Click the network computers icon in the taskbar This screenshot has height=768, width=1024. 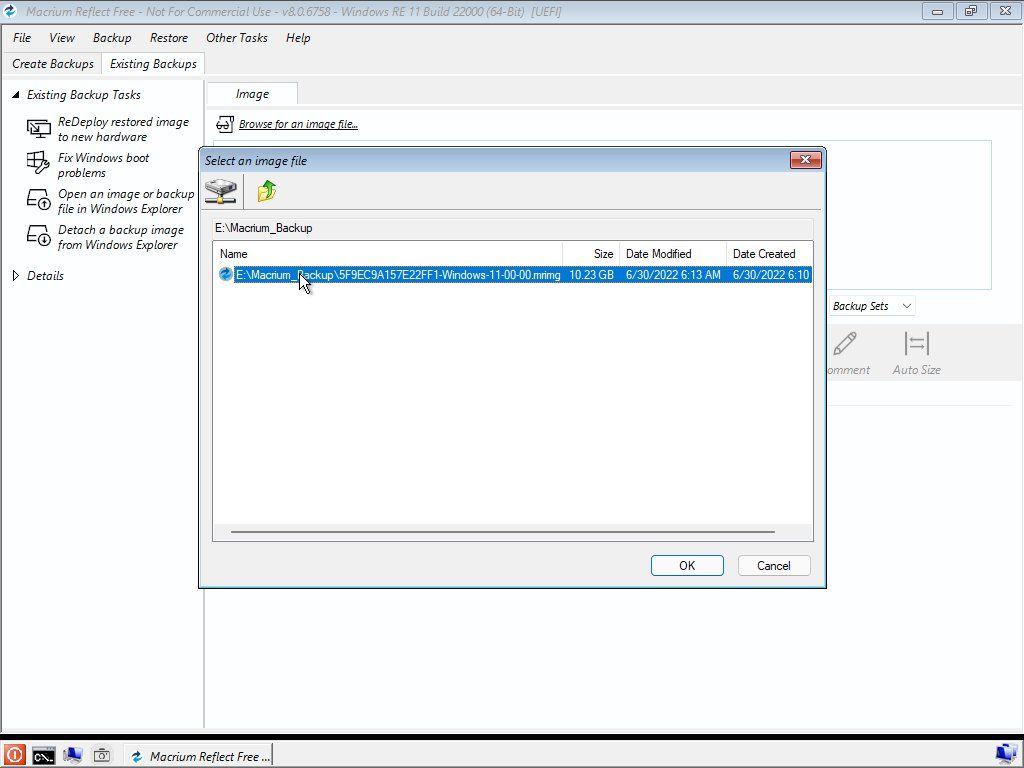pos(72,756)
